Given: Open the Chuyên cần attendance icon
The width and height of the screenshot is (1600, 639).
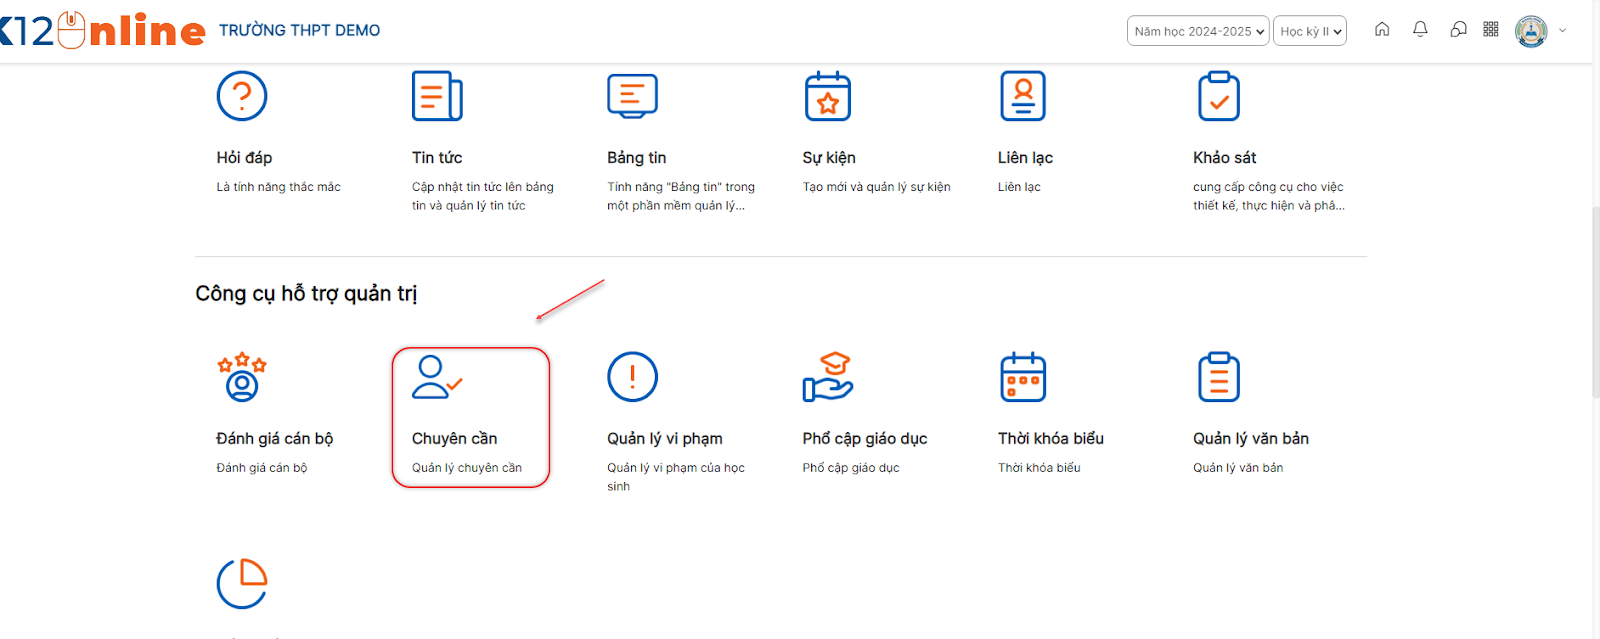Looking at the screenshot, I should click(437, 377).
